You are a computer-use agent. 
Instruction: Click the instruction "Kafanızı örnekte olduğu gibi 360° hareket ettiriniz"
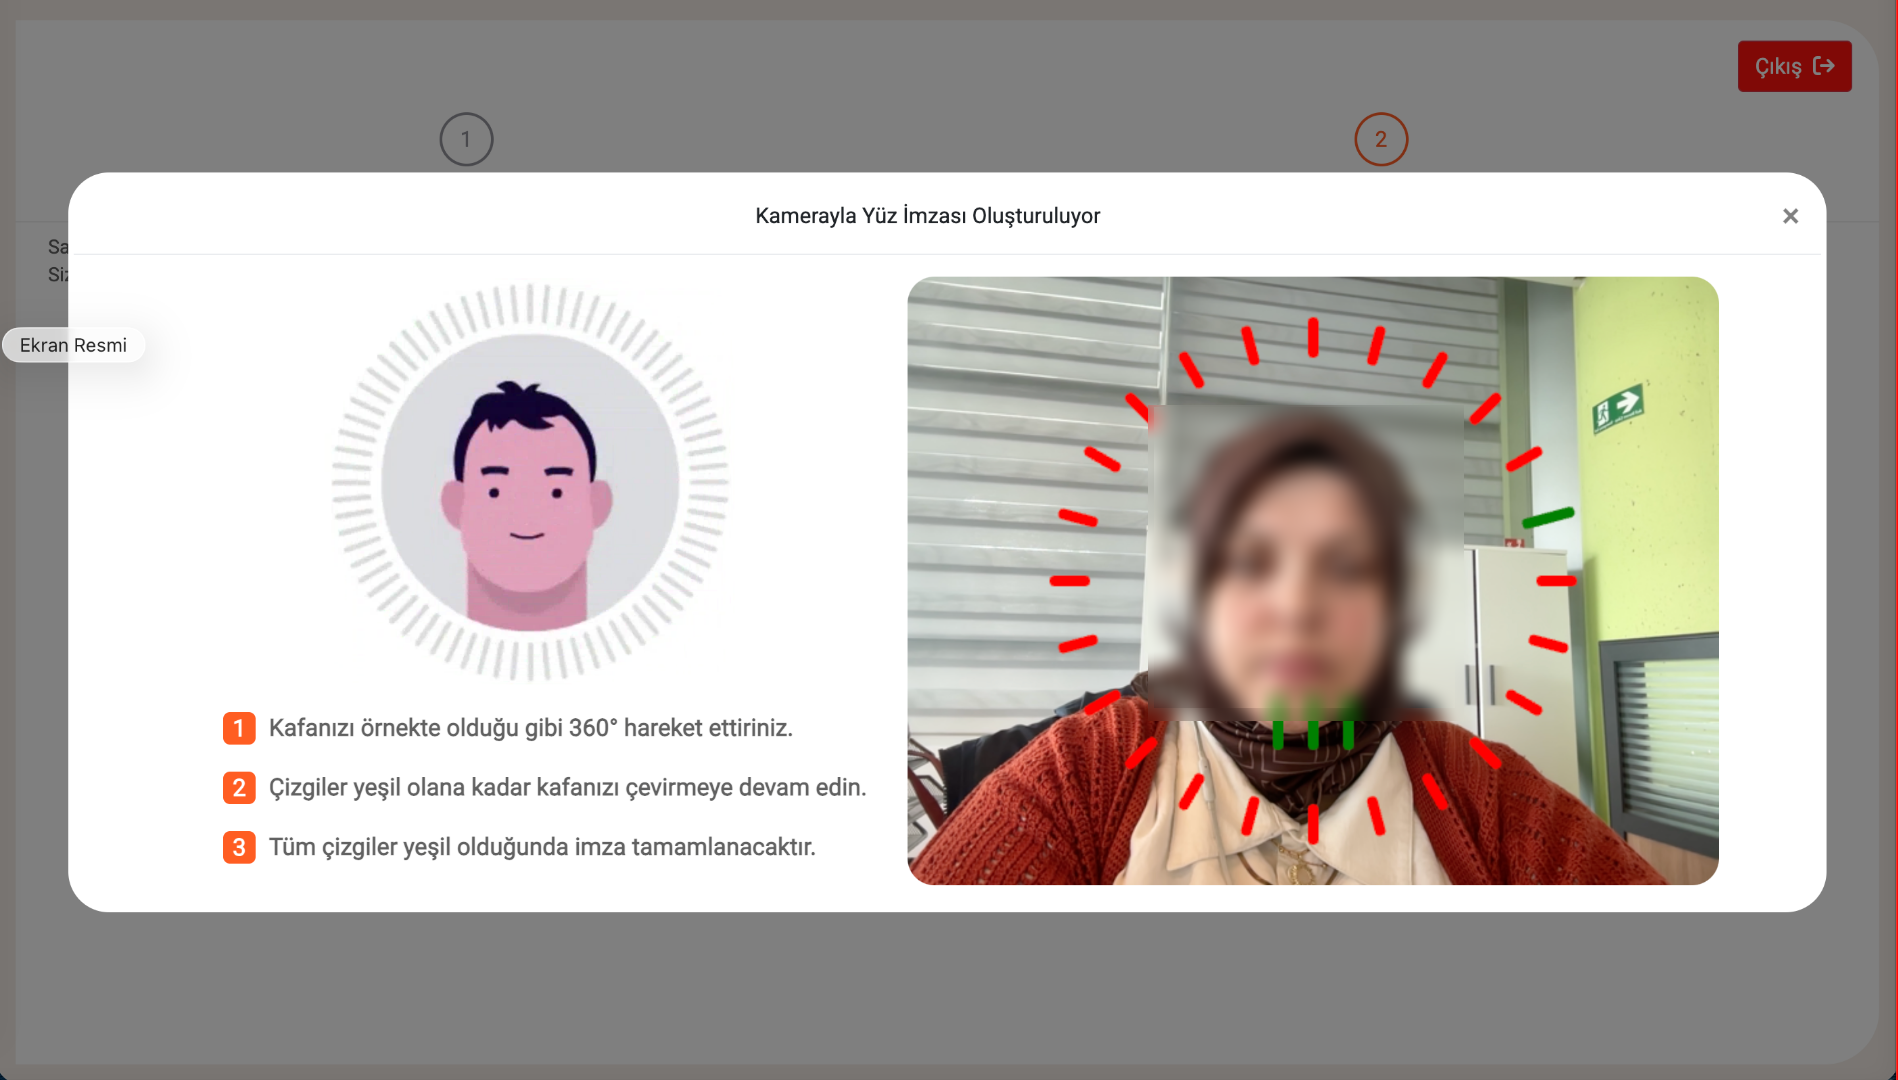530,728
